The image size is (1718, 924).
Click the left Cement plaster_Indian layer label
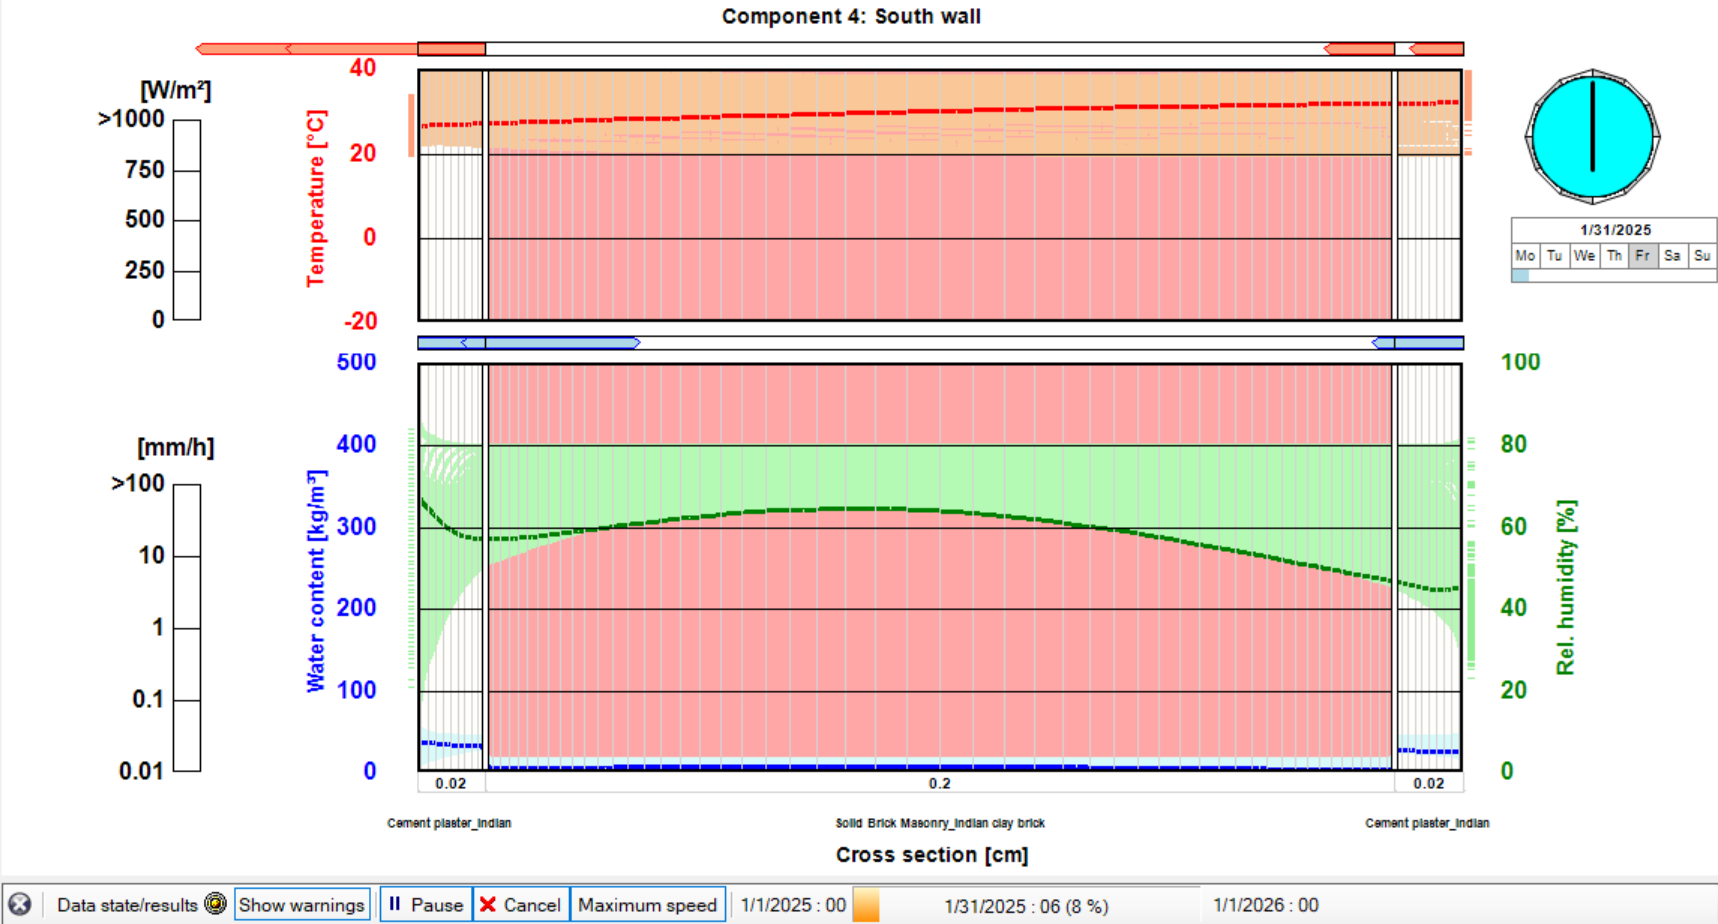pyautogui.click(x=449, y=823)
